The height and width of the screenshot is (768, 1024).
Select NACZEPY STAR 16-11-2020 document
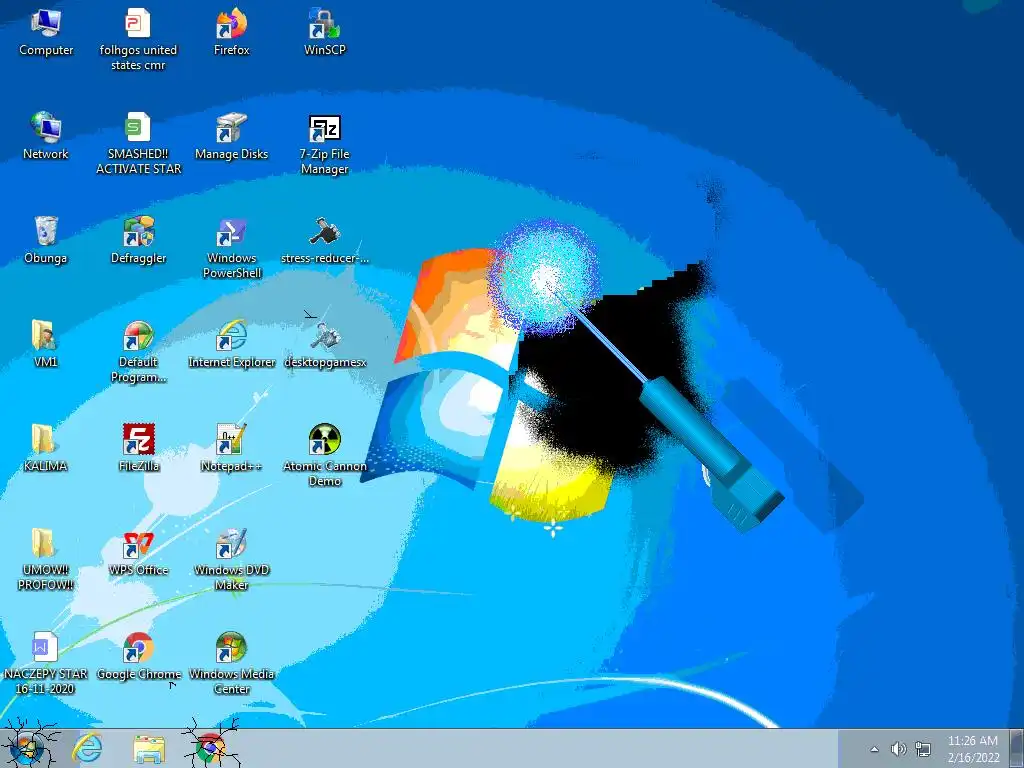[x=46, y=663]
